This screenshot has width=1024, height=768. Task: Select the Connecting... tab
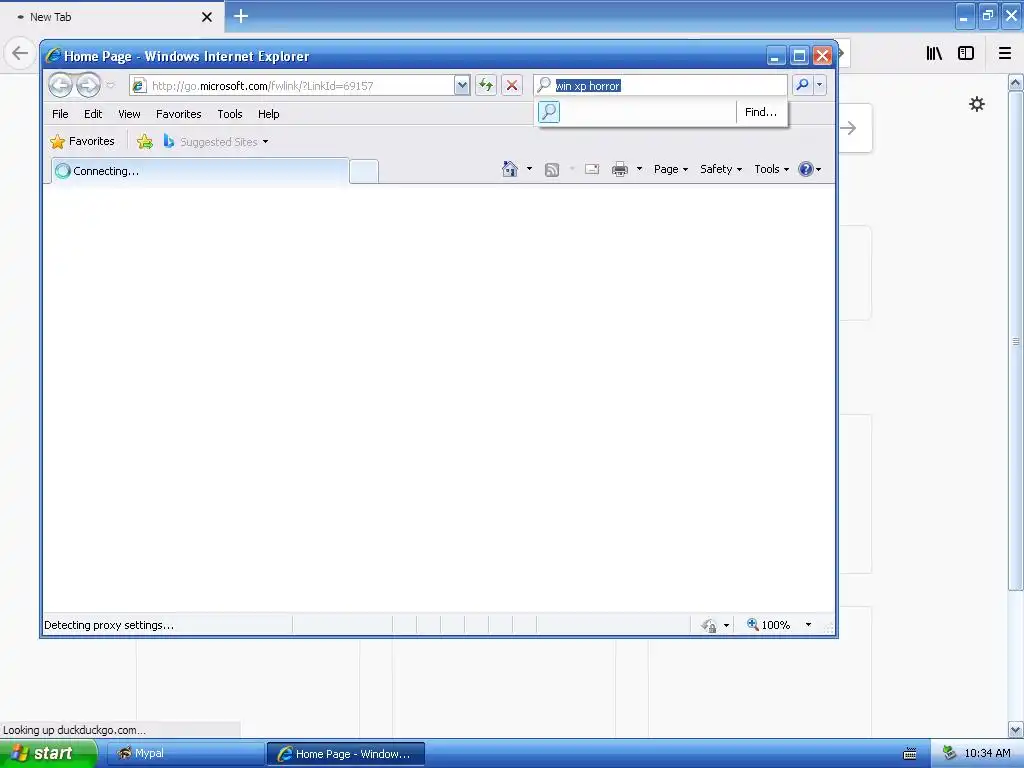click(x=200, y=171)
